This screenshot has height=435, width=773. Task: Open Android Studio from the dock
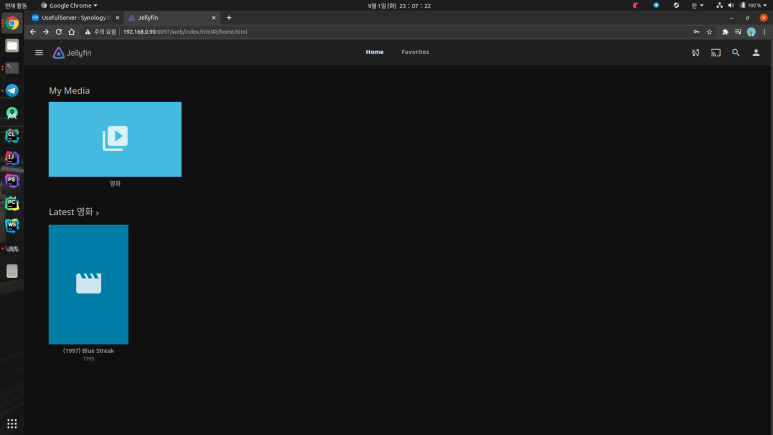click(12, 113)
